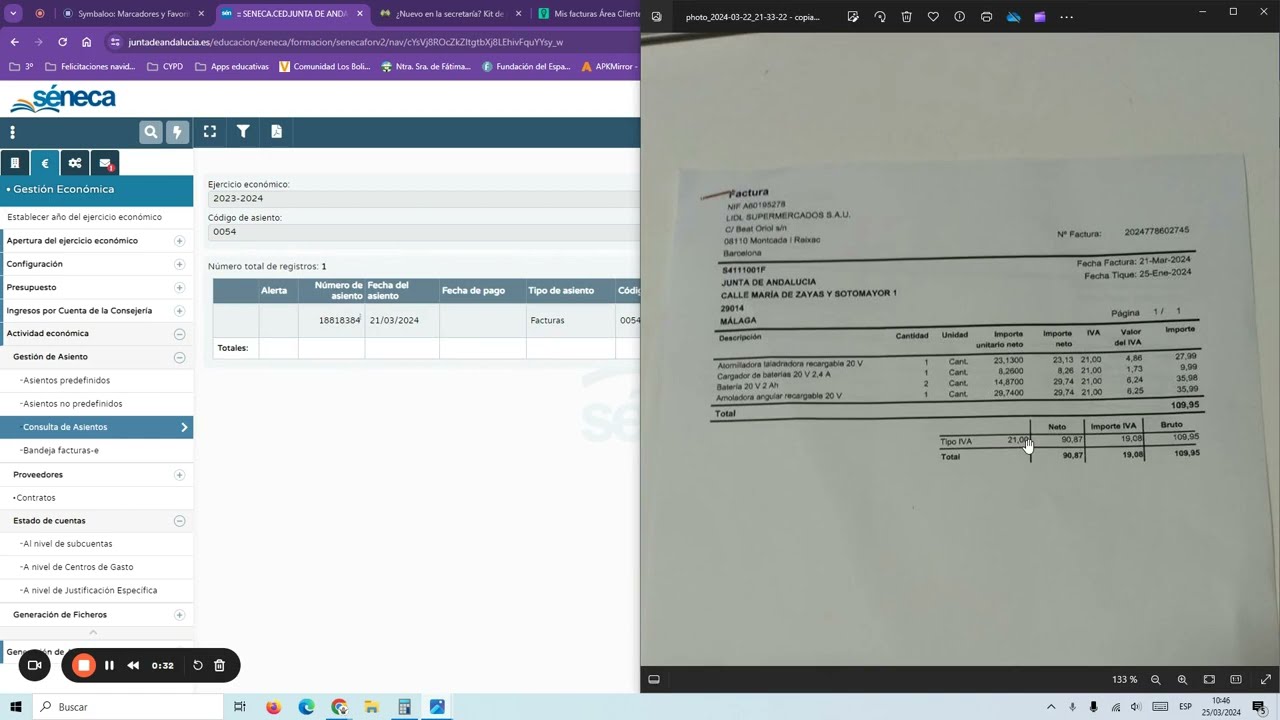Open A nivel de Centros de Gasto
This screenshot has height=720, width=1280.
pyautogui.click(x=77, y=568)
